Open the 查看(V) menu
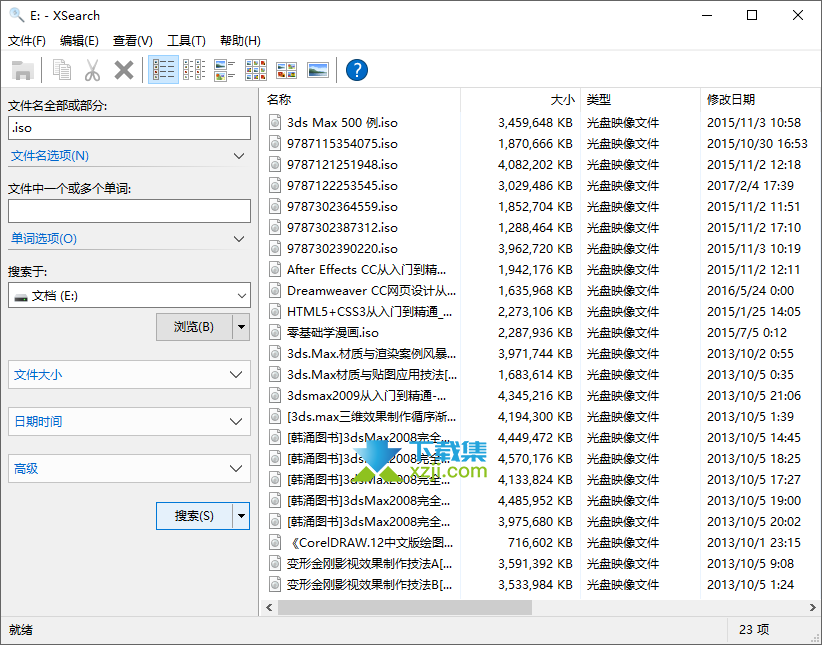822x645 pixels. [x=132, y=41]
